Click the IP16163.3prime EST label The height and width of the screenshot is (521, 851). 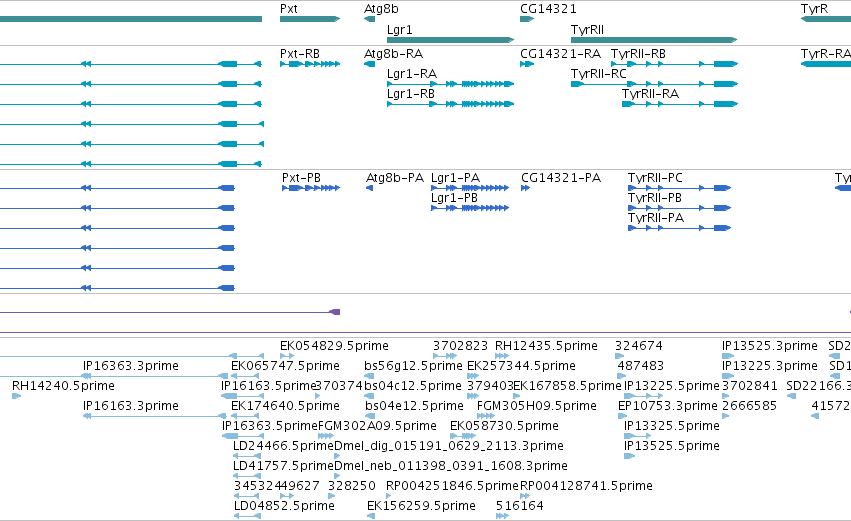tap(131, 406)
